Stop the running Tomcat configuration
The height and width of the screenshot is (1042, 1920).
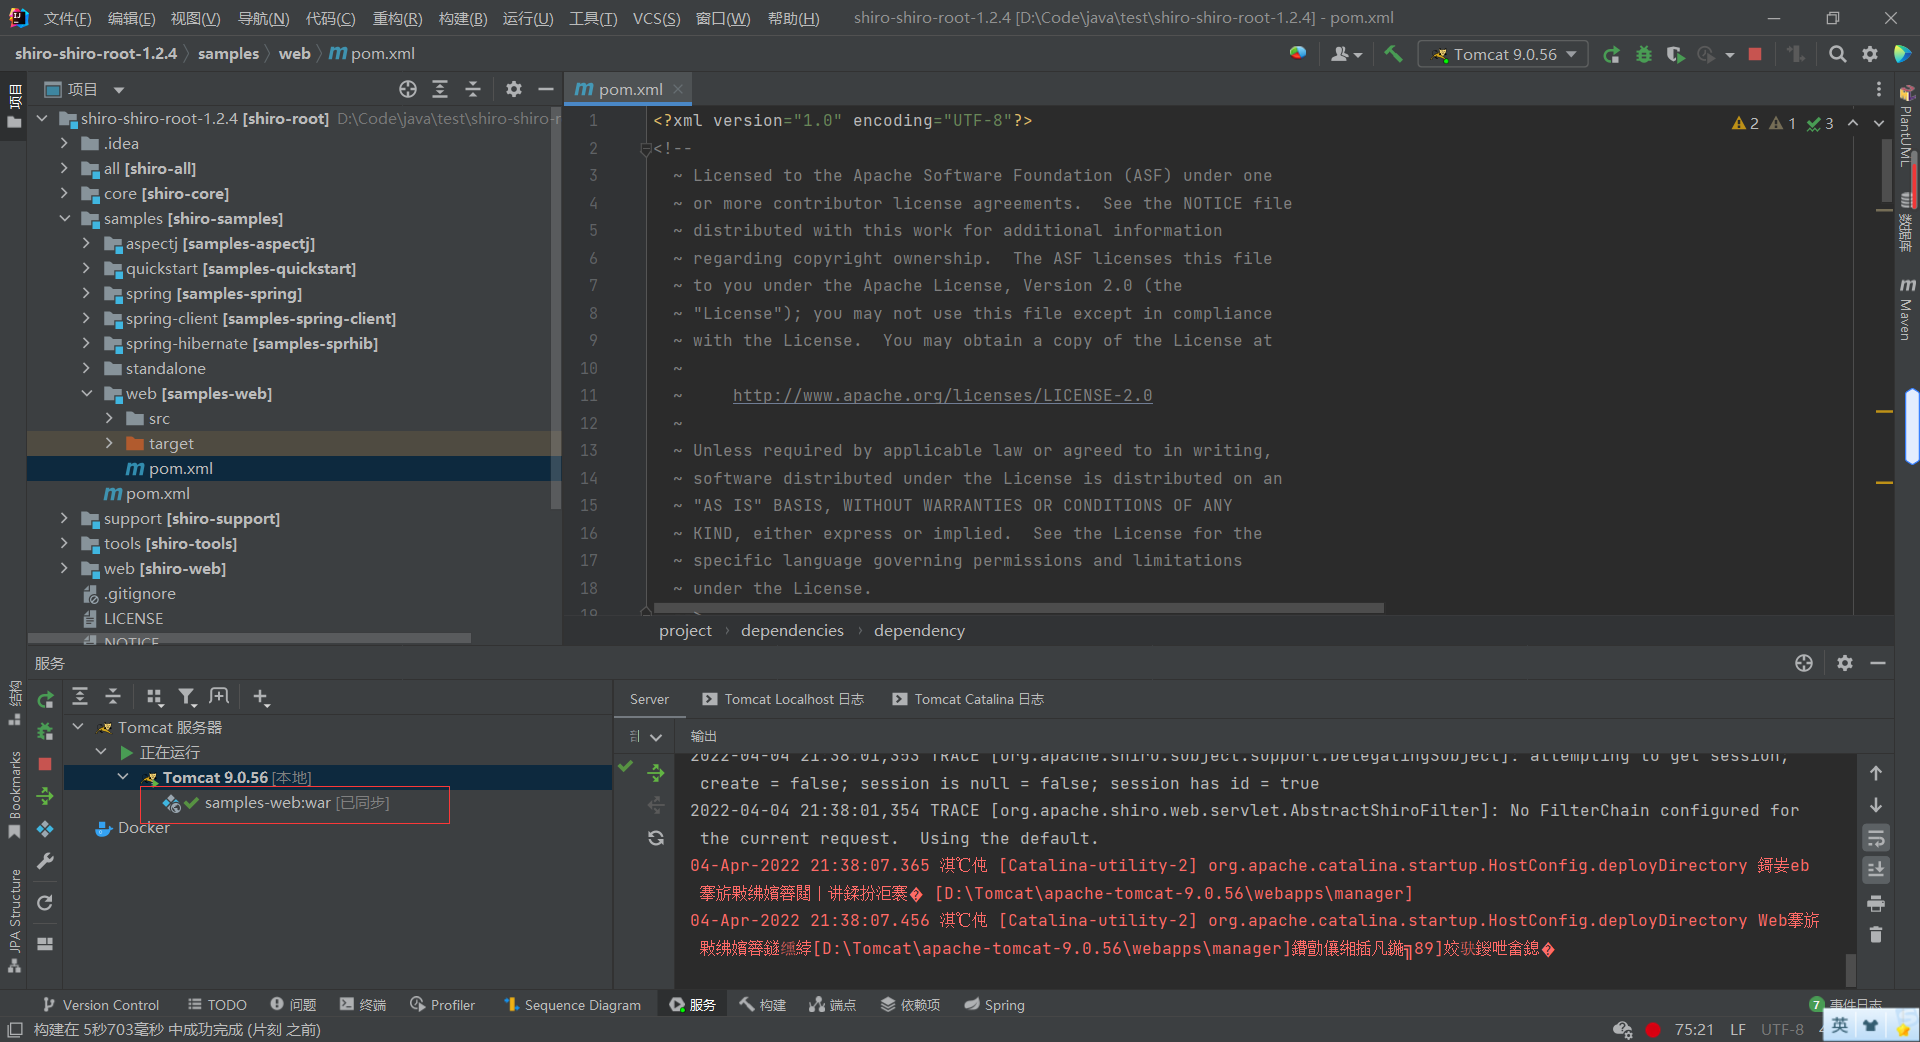click(1755, 55)
